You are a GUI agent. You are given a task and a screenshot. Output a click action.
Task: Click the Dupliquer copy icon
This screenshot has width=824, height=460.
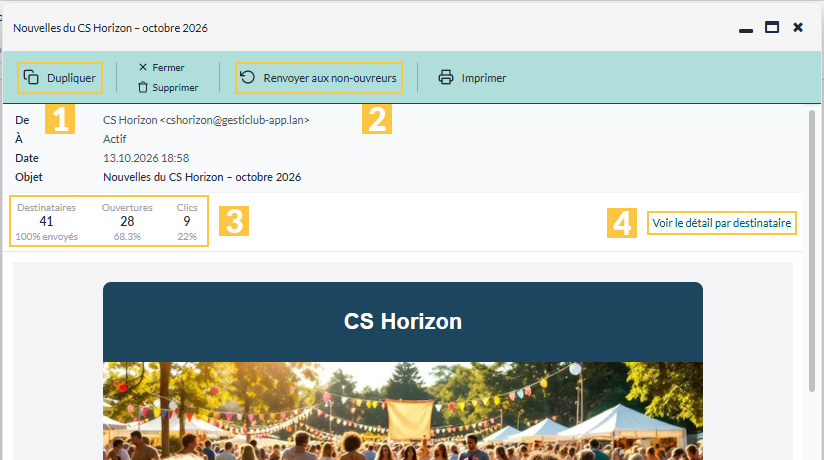coord(31,77)
